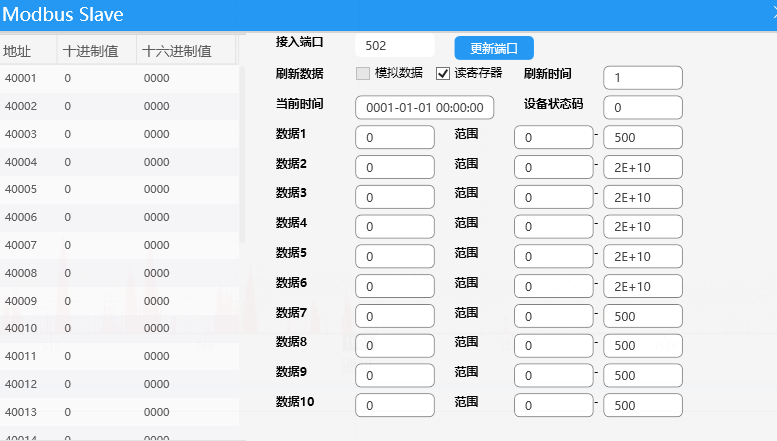Click 数据1 range minimum field
This screenshot has height=441, width=777.
click(554, 137)
